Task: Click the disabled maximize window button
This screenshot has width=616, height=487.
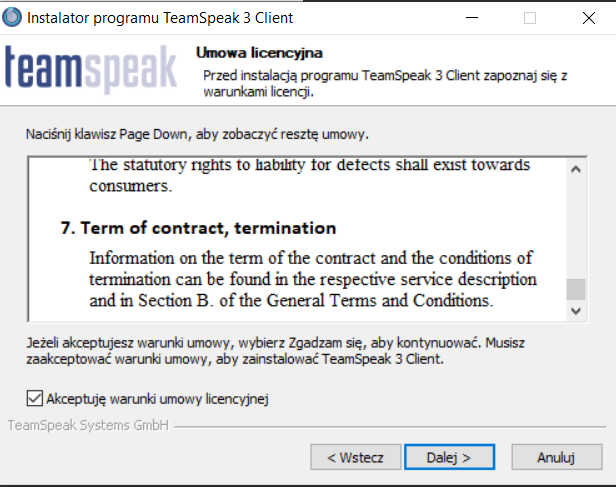Action: tap(530, 18)
